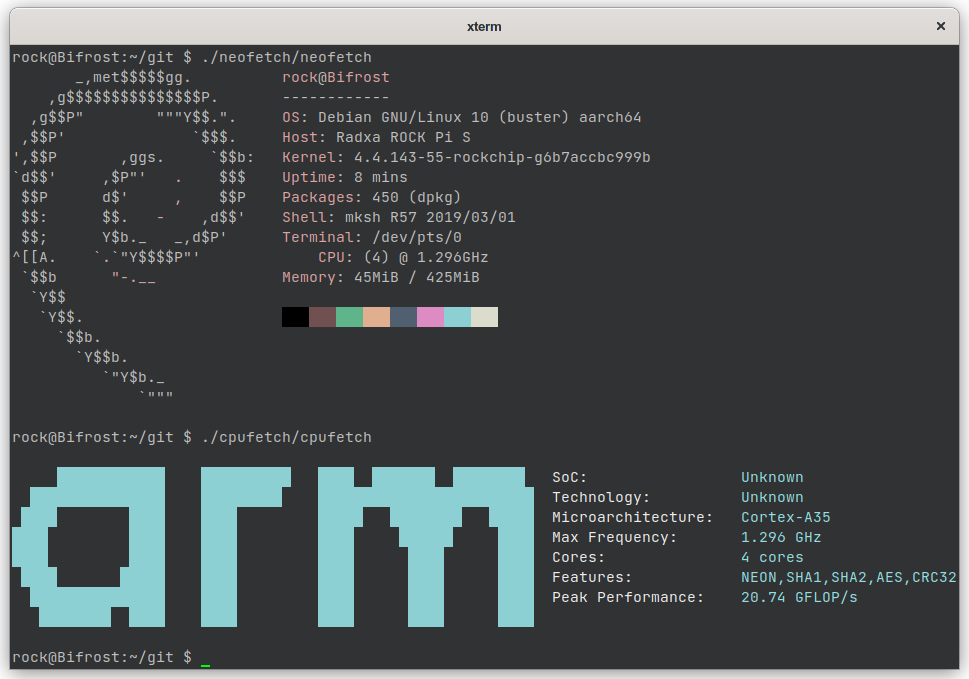Viewport: 969px width, 679px height.
Task: Click the Microarchitecture label
Action: 632,517
